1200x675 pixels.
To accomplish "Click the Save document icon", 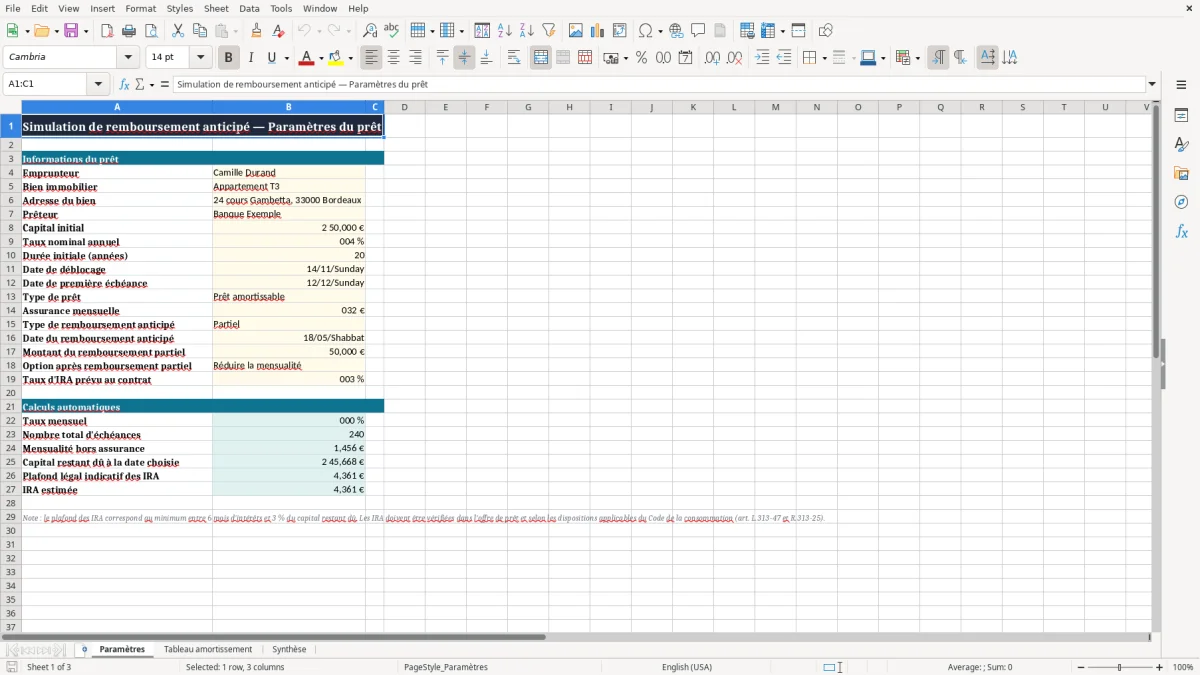I will pyautogui.click(x=71, y=31).
